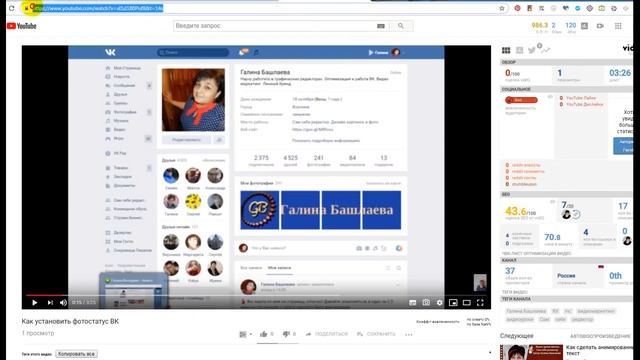Click the 'Моя Страница' VK sidebar item

127,68
